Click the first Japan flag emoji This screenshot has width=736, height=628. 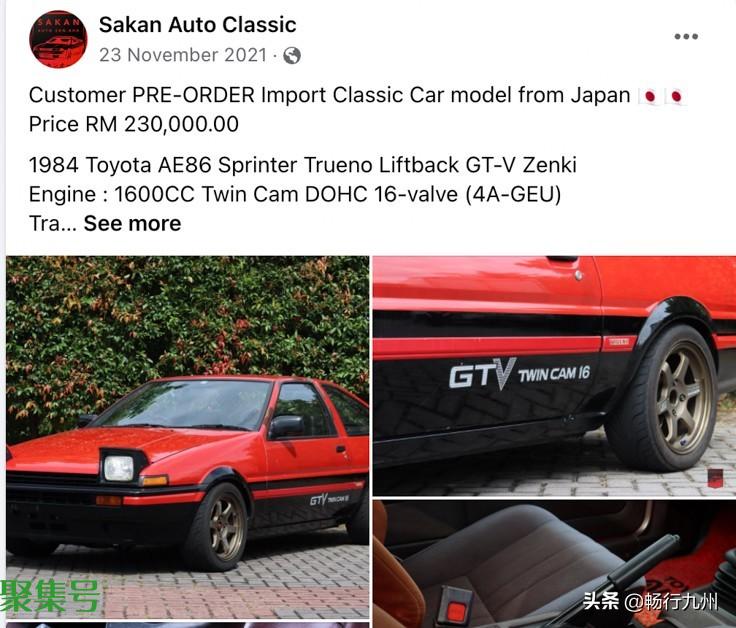click(650, 96)
